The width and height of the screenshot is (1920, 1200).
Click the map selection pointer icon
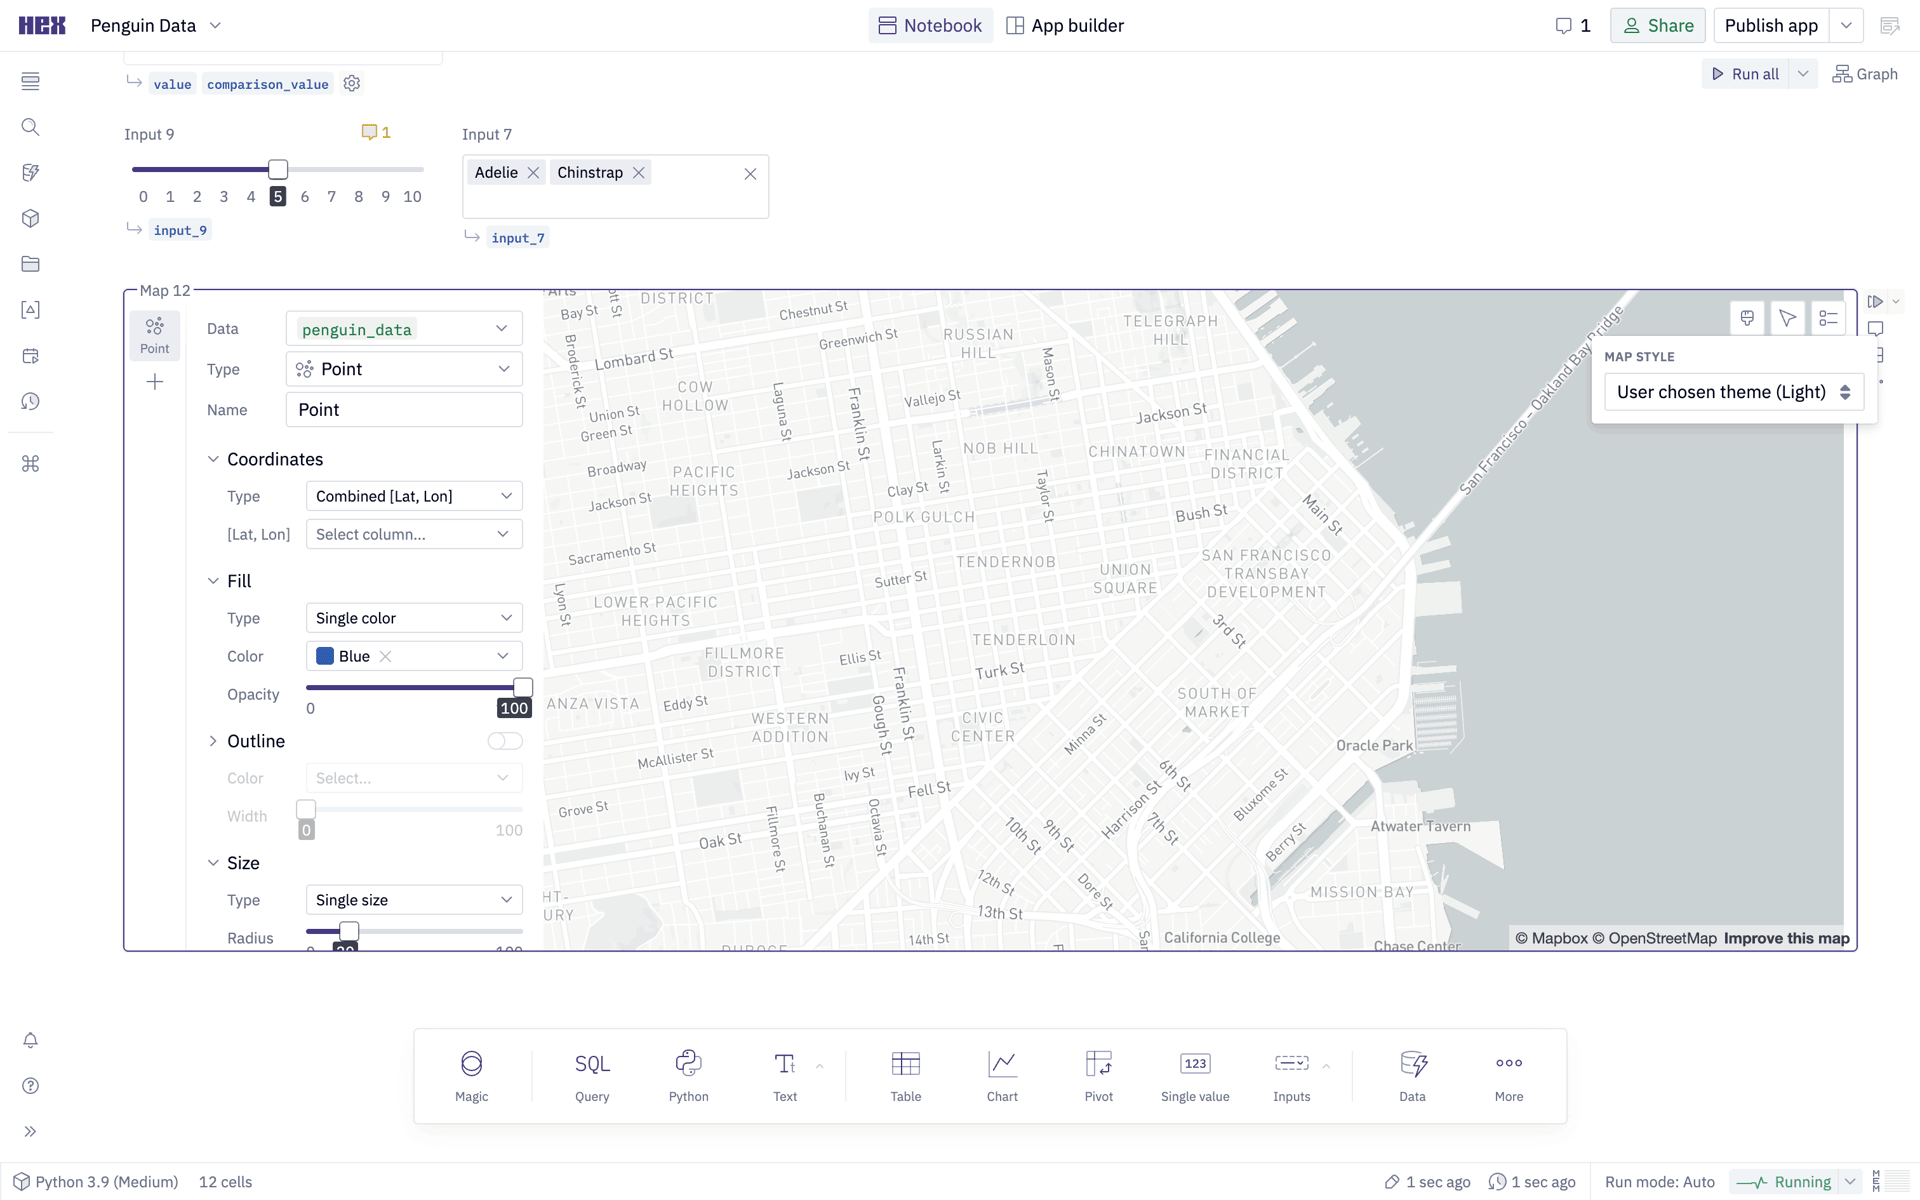1787,318
